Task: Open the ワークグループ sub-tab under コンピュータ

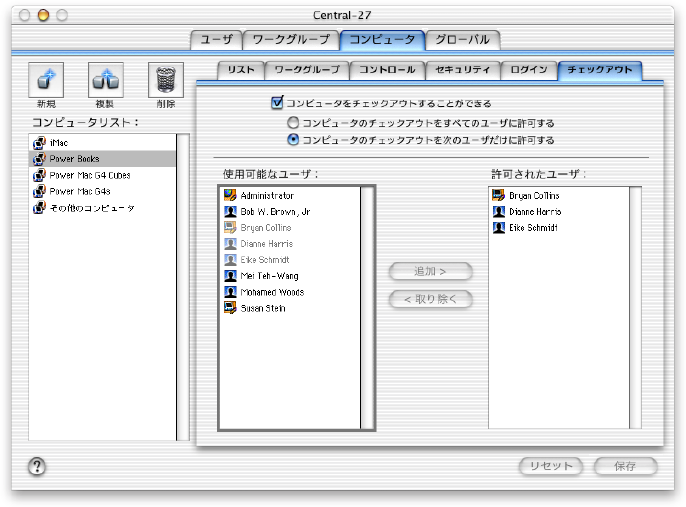Action: (x=307, y=70)
